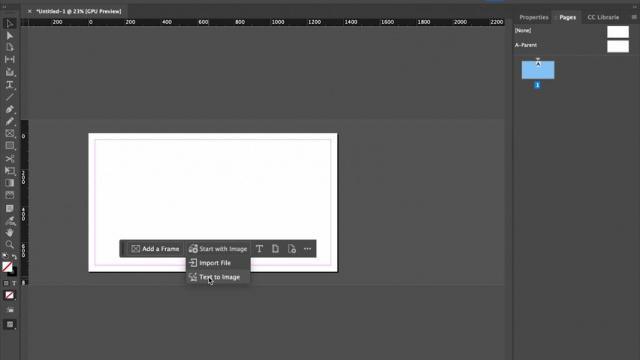Image resolution: width=640 pixels, height=360 pixels.
Task: Select the Scissors tool
Action: pos(9,158)
